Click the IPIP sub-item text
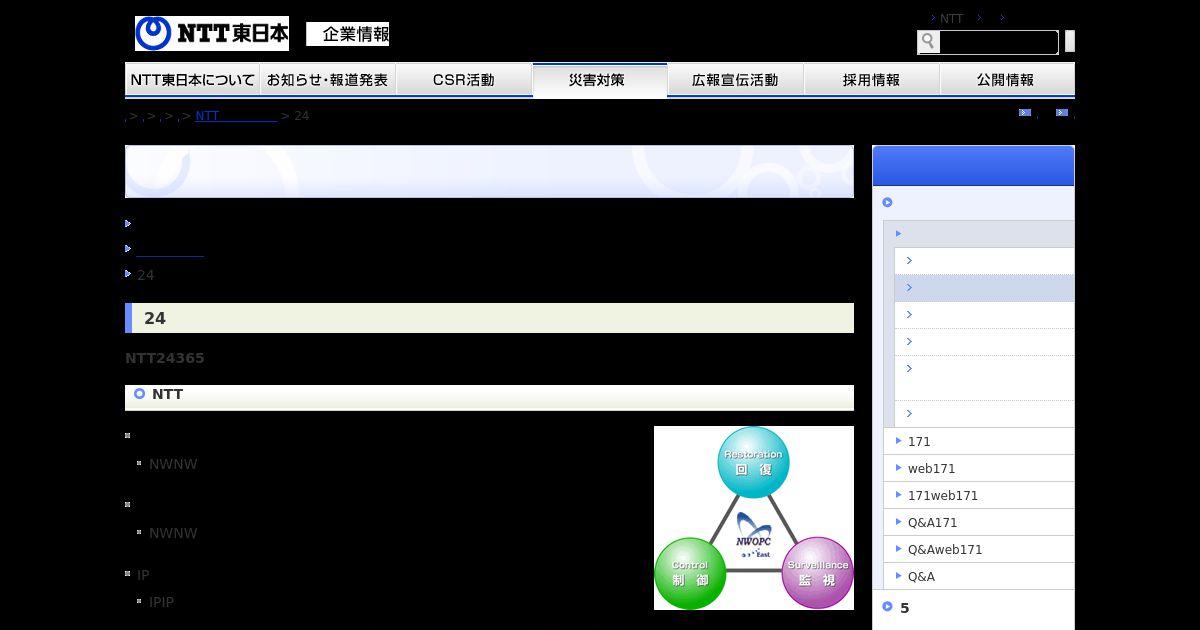The width and height of the screenshot is (1200, 630). point(161,602)
